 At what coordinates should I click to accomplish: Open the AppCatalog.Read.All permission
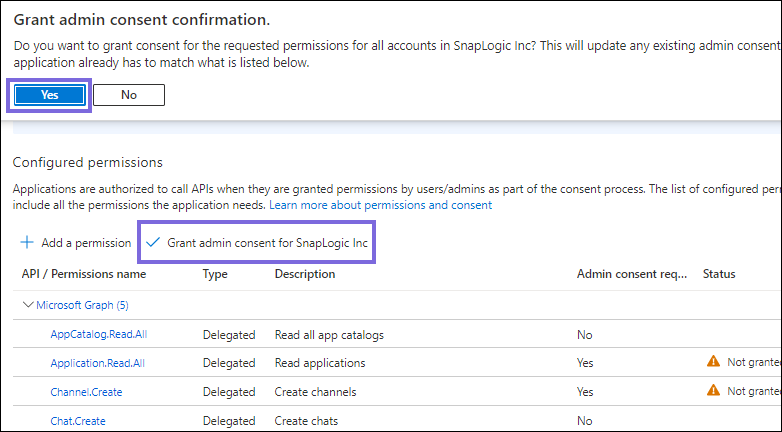tap(99, 334)
